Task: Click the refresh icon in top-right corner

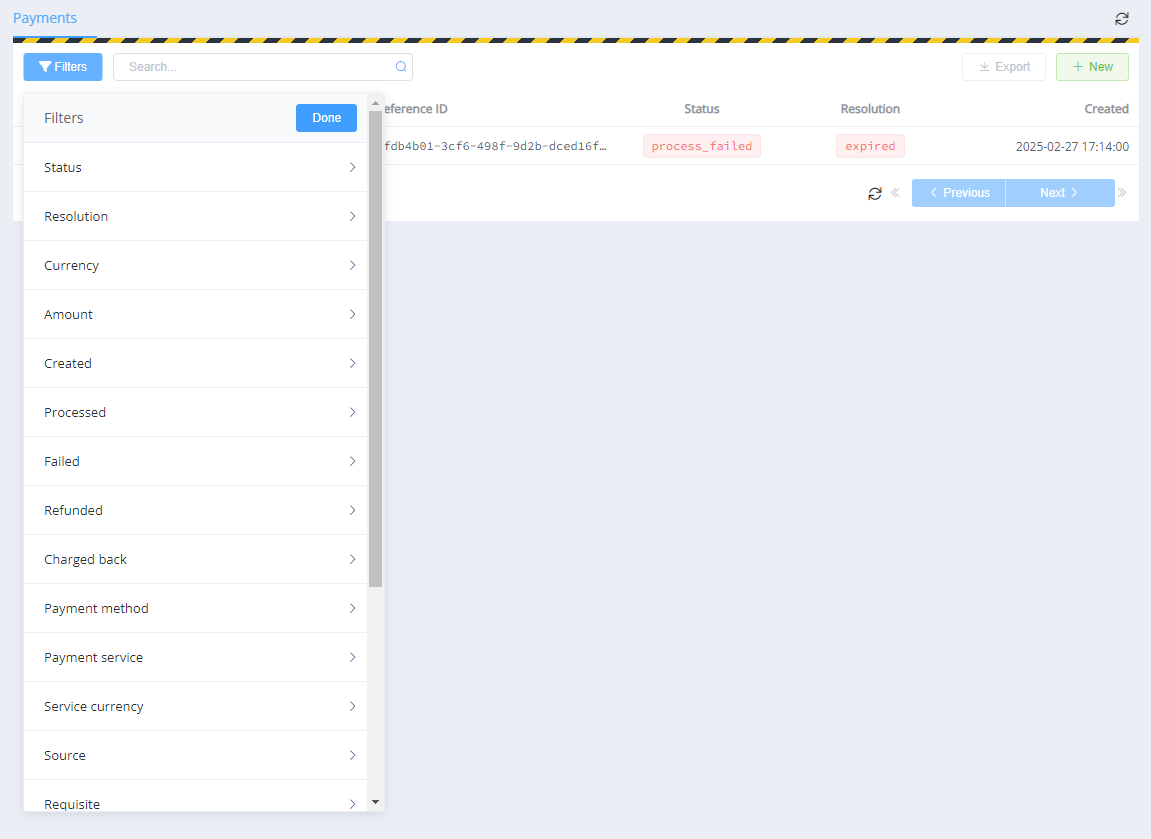Action: click(1122, 19)
